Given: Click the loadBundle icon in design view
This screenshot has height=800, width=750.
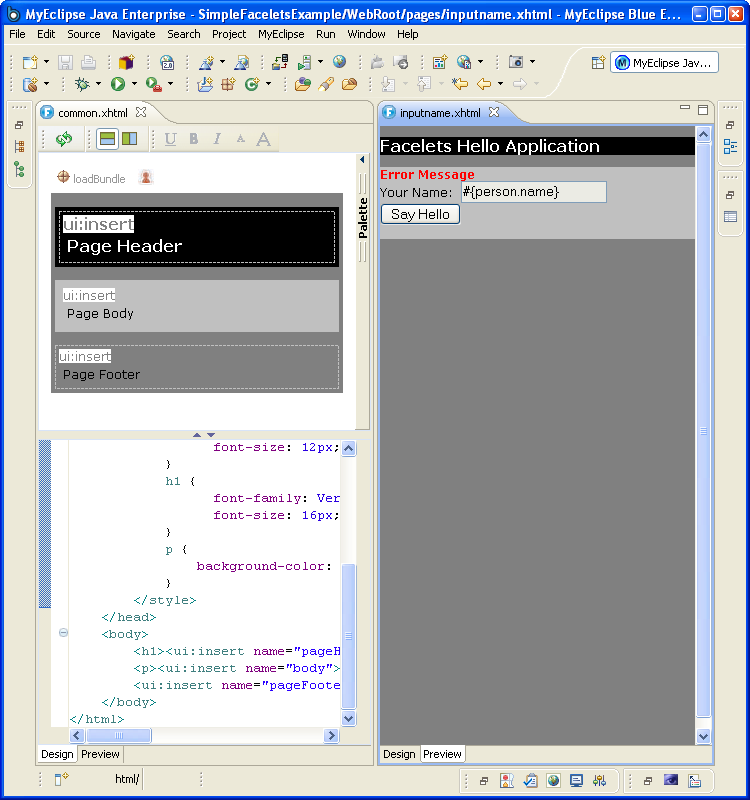Looking at the screenshot, I should (63, 178).
